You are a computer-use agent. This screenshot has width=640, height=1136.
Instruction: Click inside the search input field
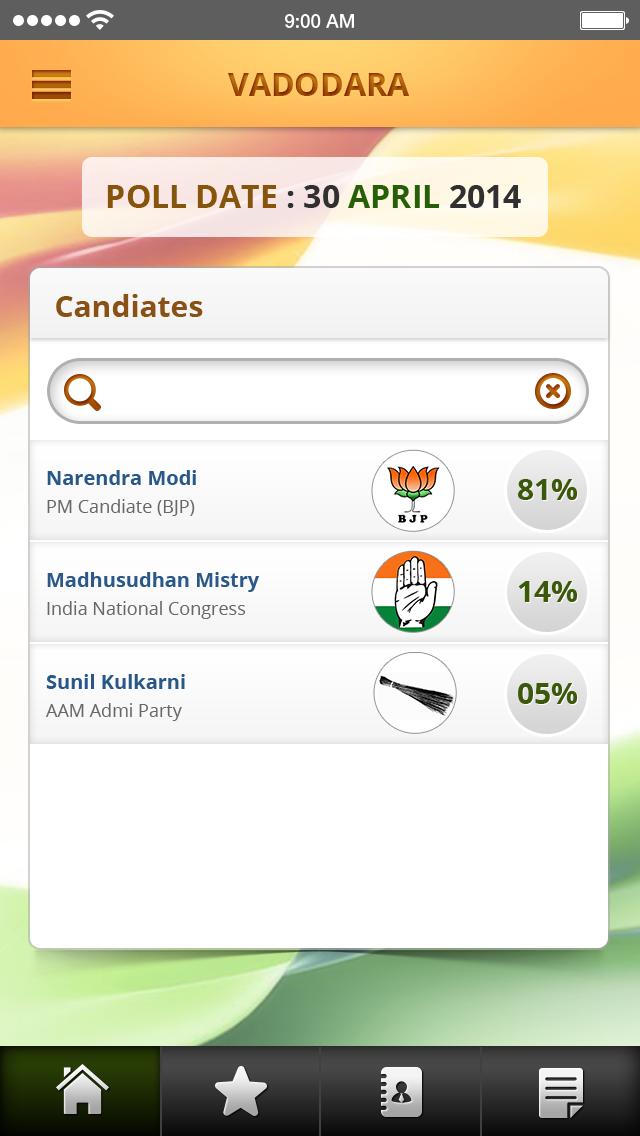300,390
